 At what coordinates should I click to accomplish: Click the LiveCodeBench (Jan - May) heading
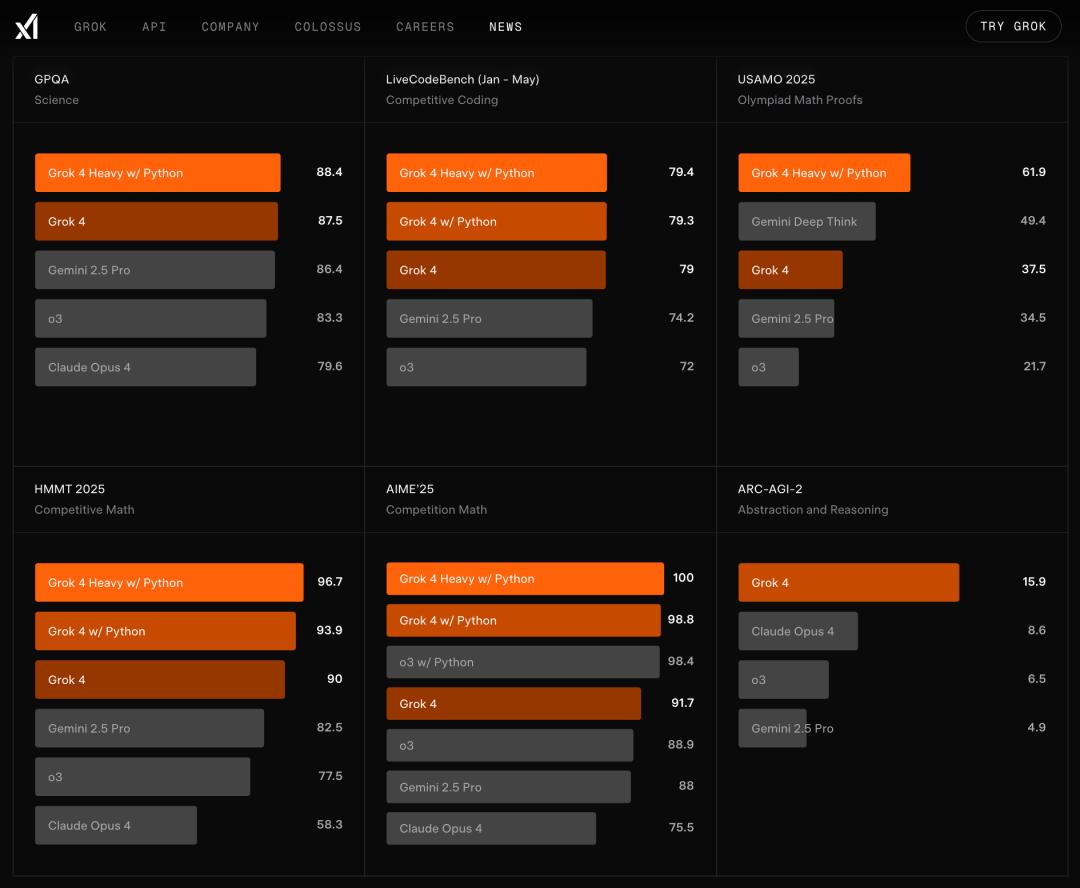pos(462,79)
